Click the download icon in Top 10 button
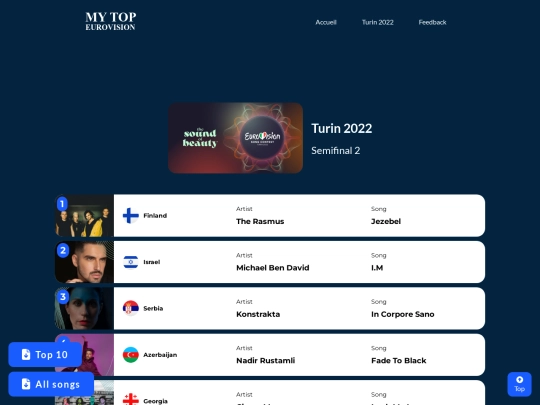Image resolution: width=540 pixels, height=405 pixels. 26,354
